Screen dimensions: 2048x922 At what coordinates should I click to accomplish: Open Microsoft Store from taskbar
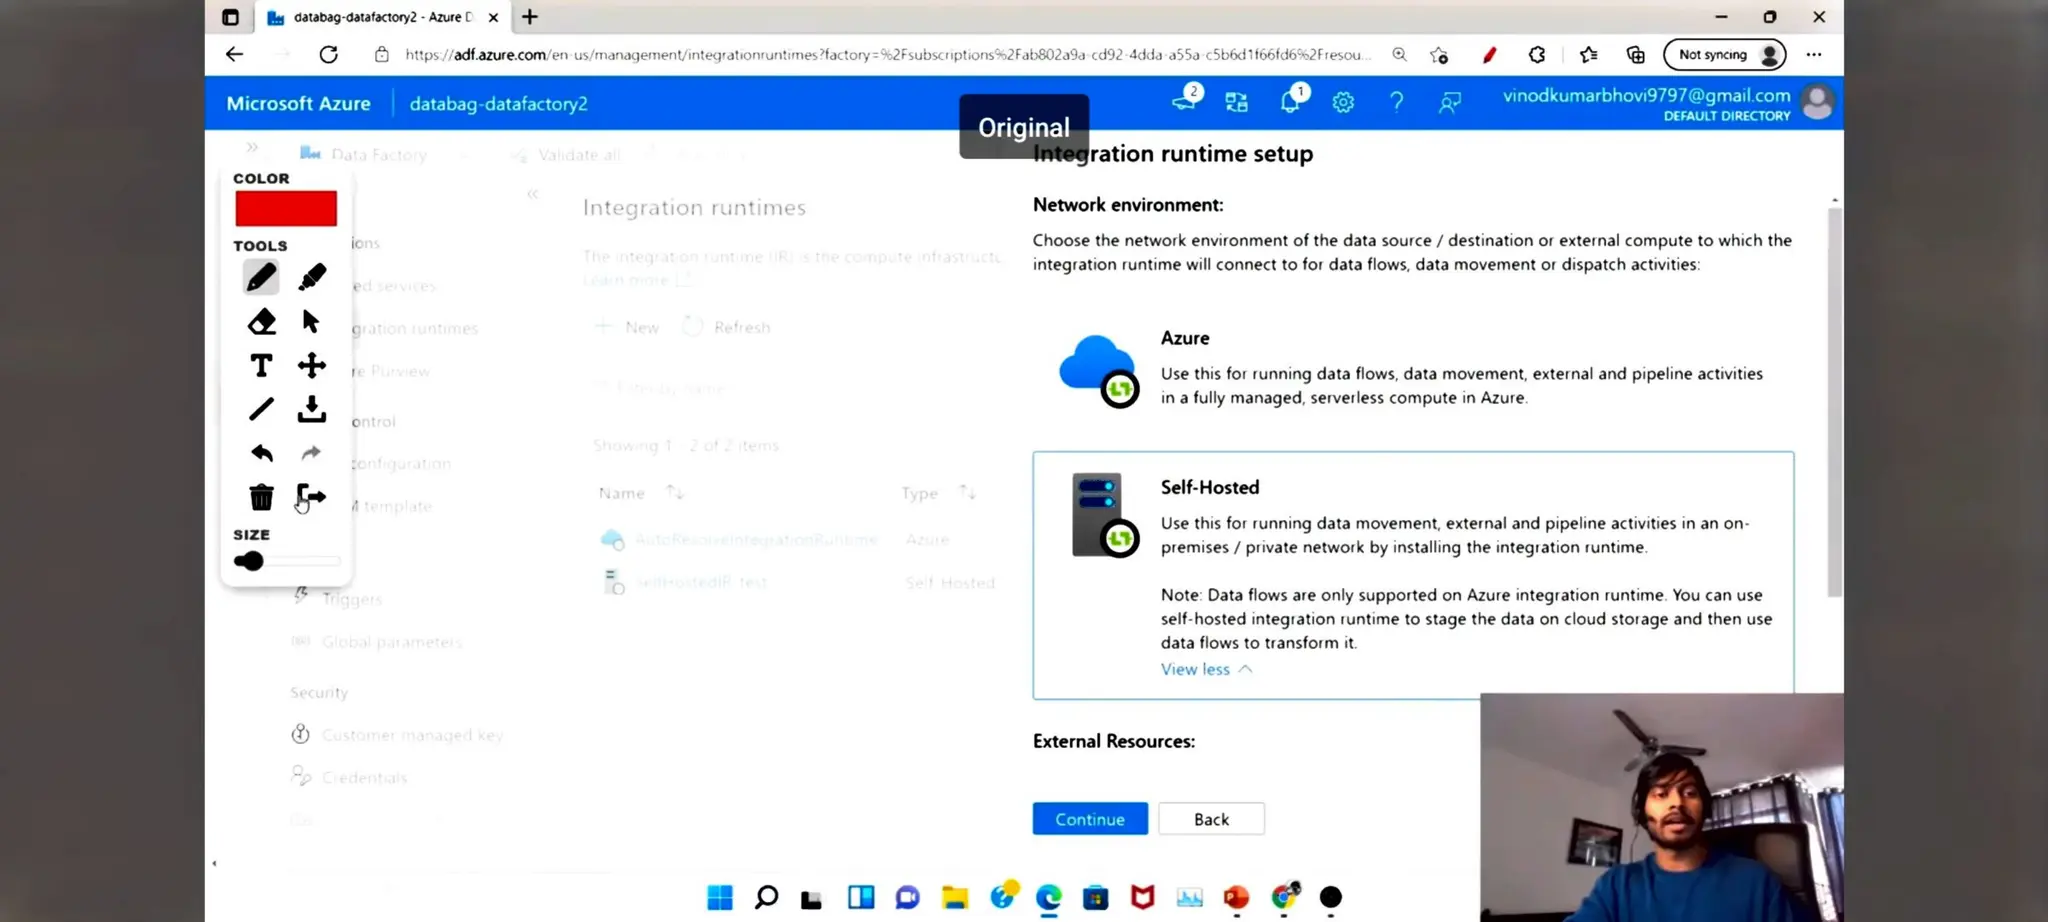[x=1095, y=897]
